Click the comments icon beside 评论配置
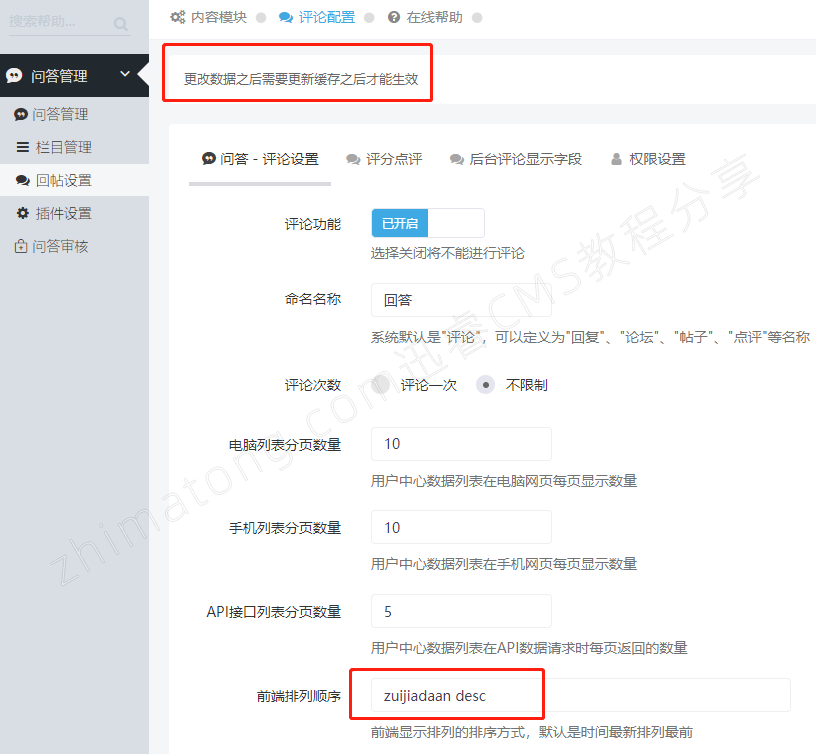 (286, 17)
